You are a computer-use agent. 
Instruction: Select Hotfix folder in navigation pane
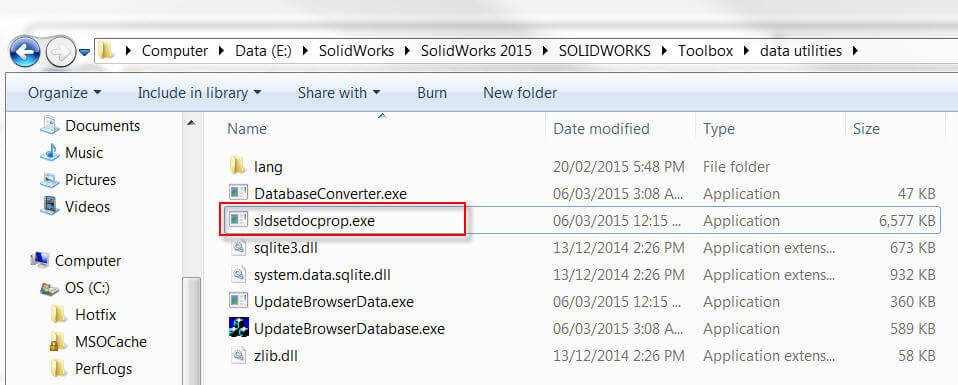[x=95, y=315]
